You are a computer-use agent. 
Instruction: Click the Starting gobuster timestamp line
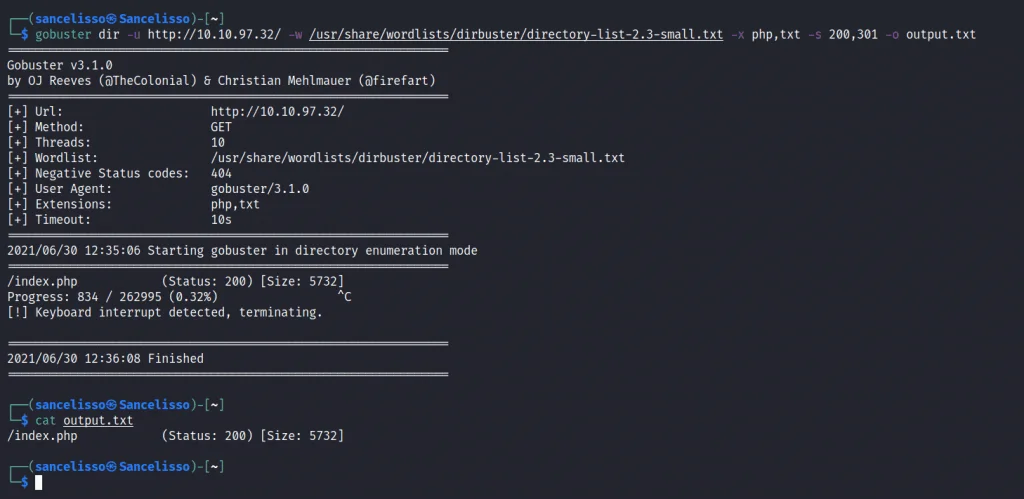click(x=242, y=250)
